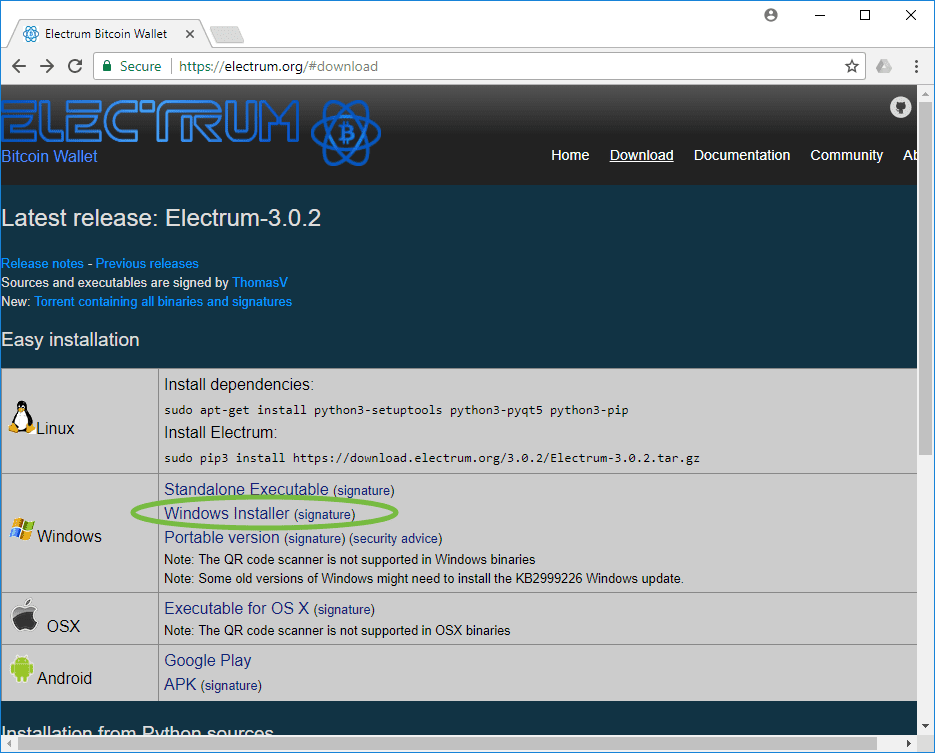Click the KB2999226 Windows update note
This screenshot has width=935, height=753.
pos(424,578)
